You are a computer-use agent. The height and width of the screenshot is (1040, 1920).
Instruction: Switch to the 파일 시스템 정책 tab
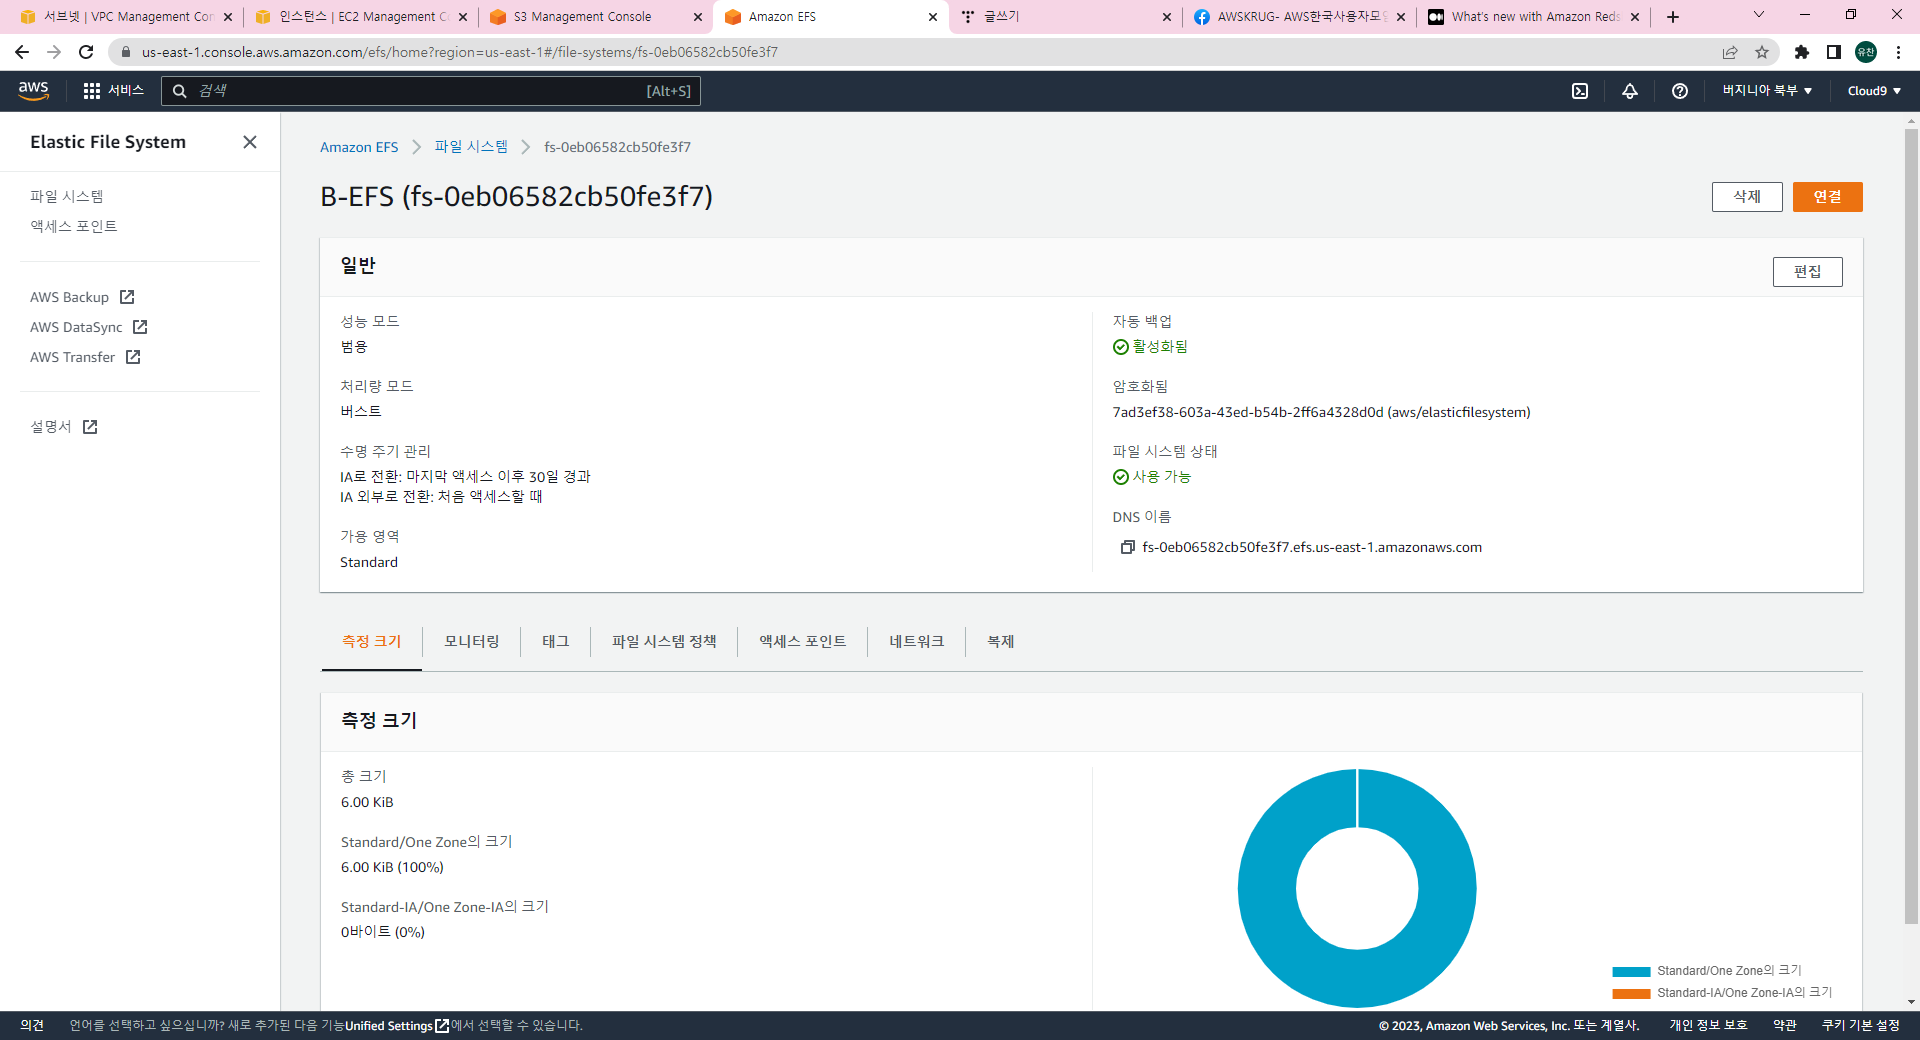[x=664, y=642]
